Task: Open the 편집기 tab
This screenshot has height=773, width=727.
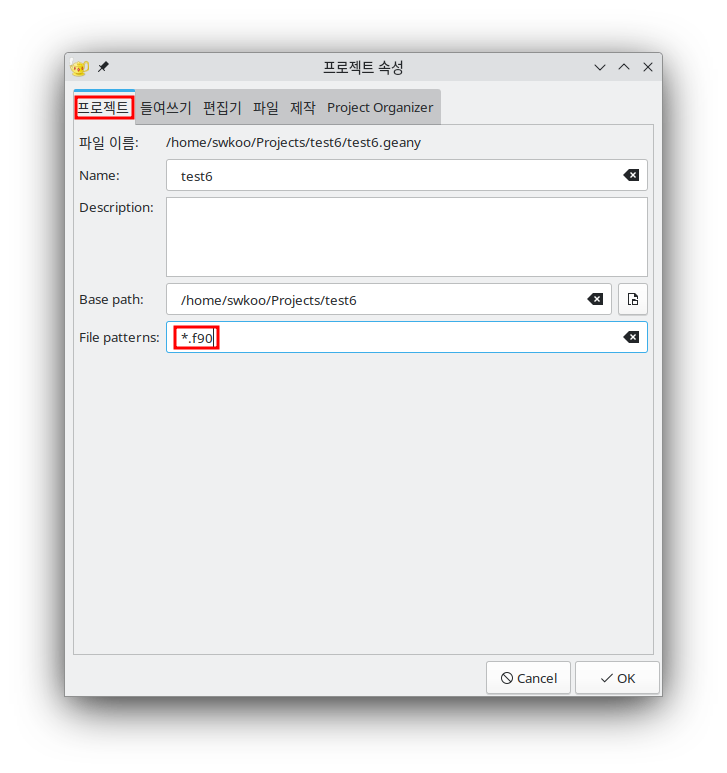Action: tap(222, 107)
